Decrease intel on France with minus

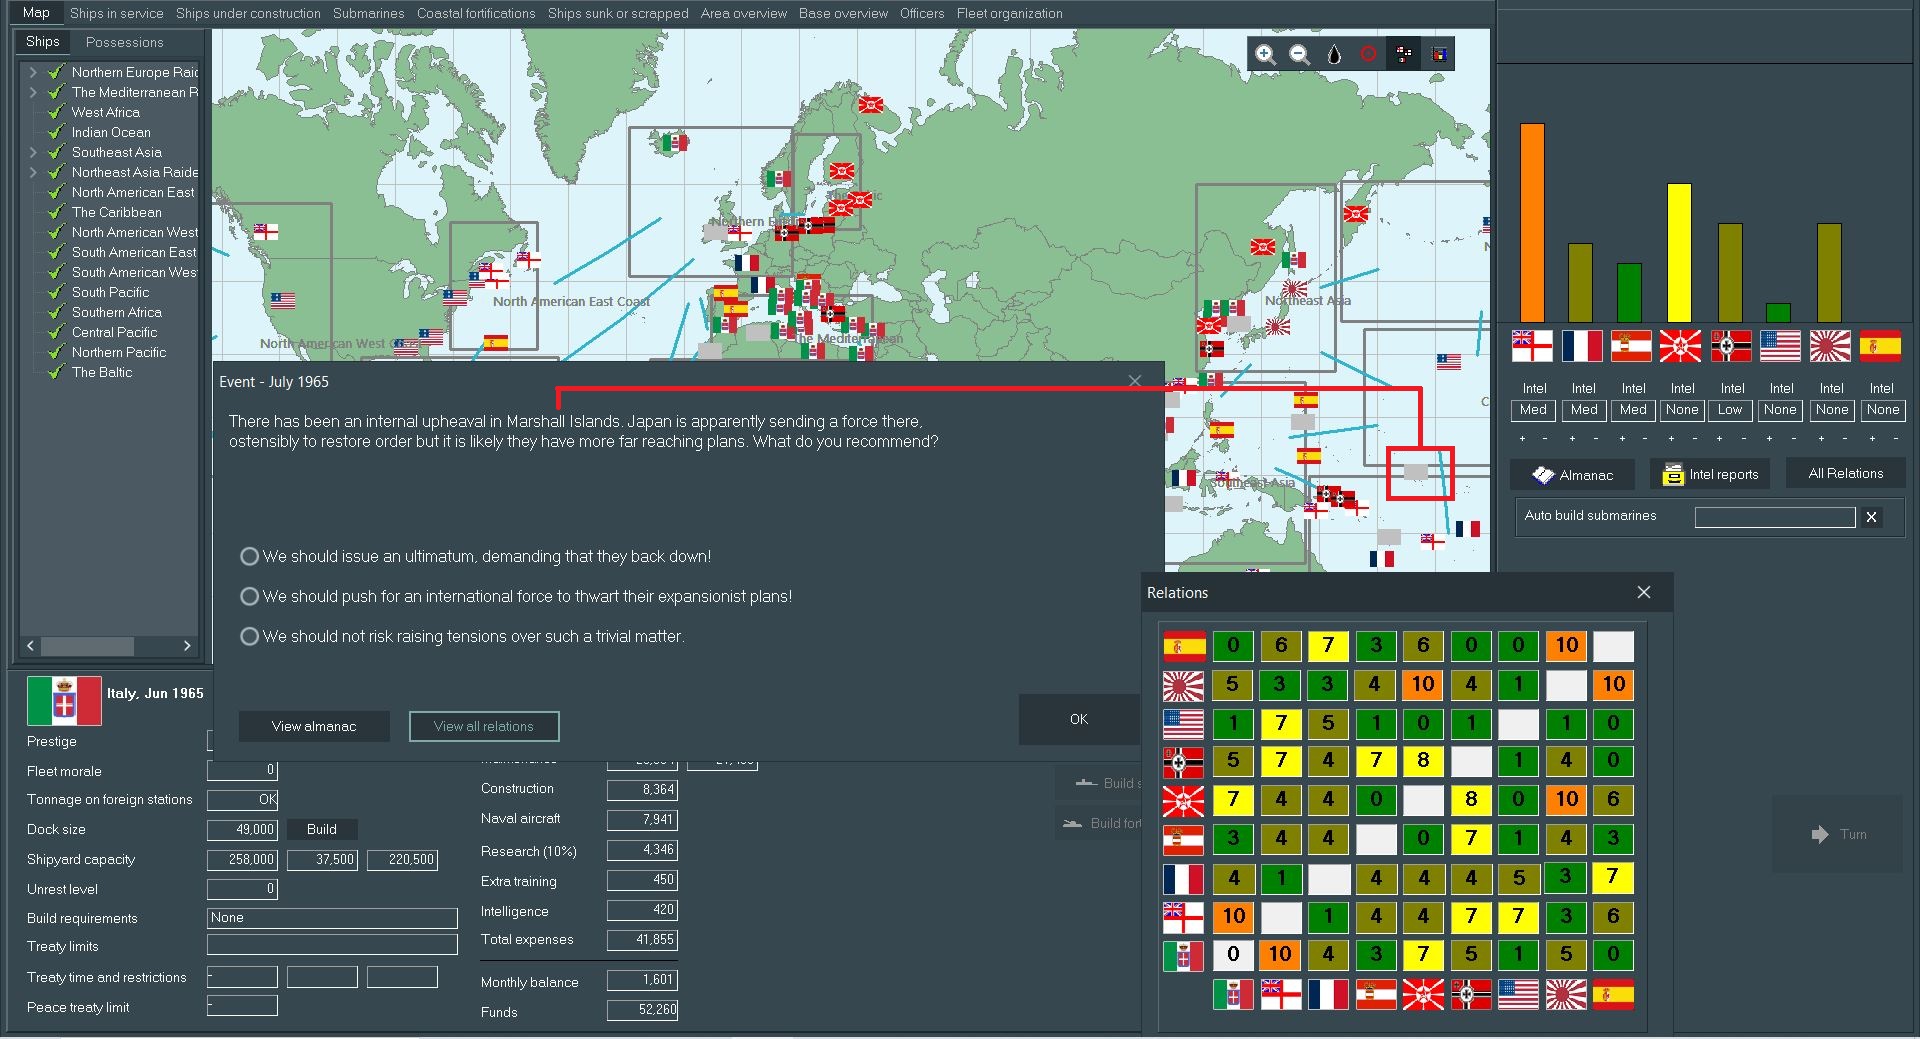pos(1595,439)
